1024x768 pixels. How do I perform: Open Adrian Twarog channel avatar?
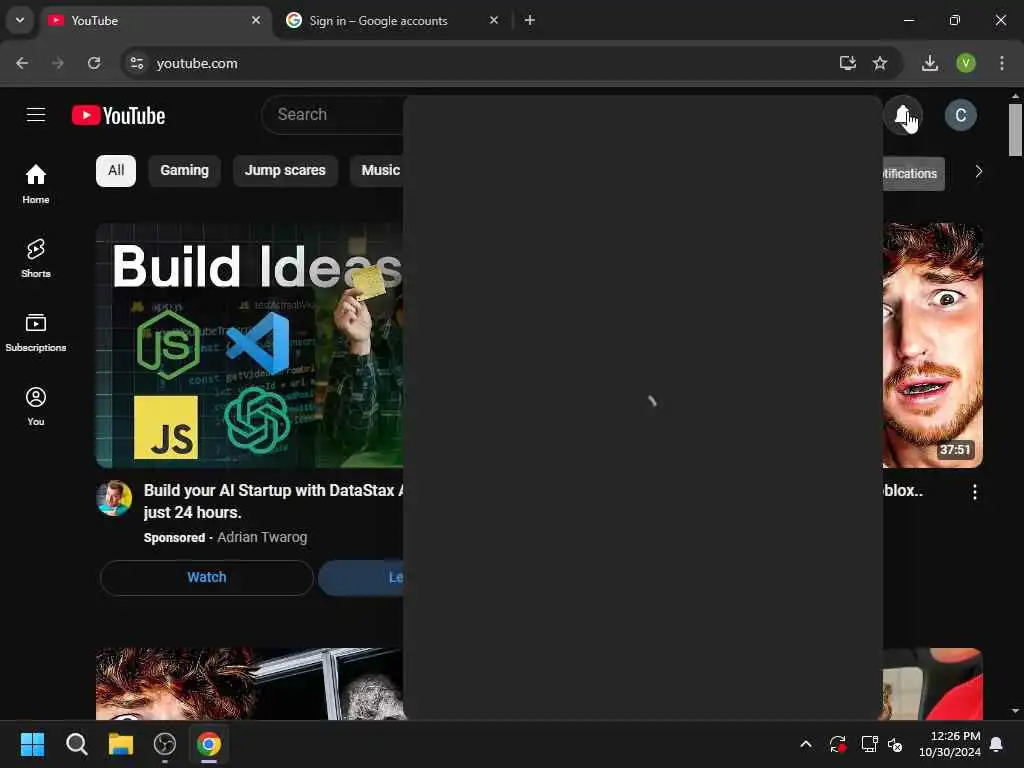pyautogui.click(x=114, y=498)
